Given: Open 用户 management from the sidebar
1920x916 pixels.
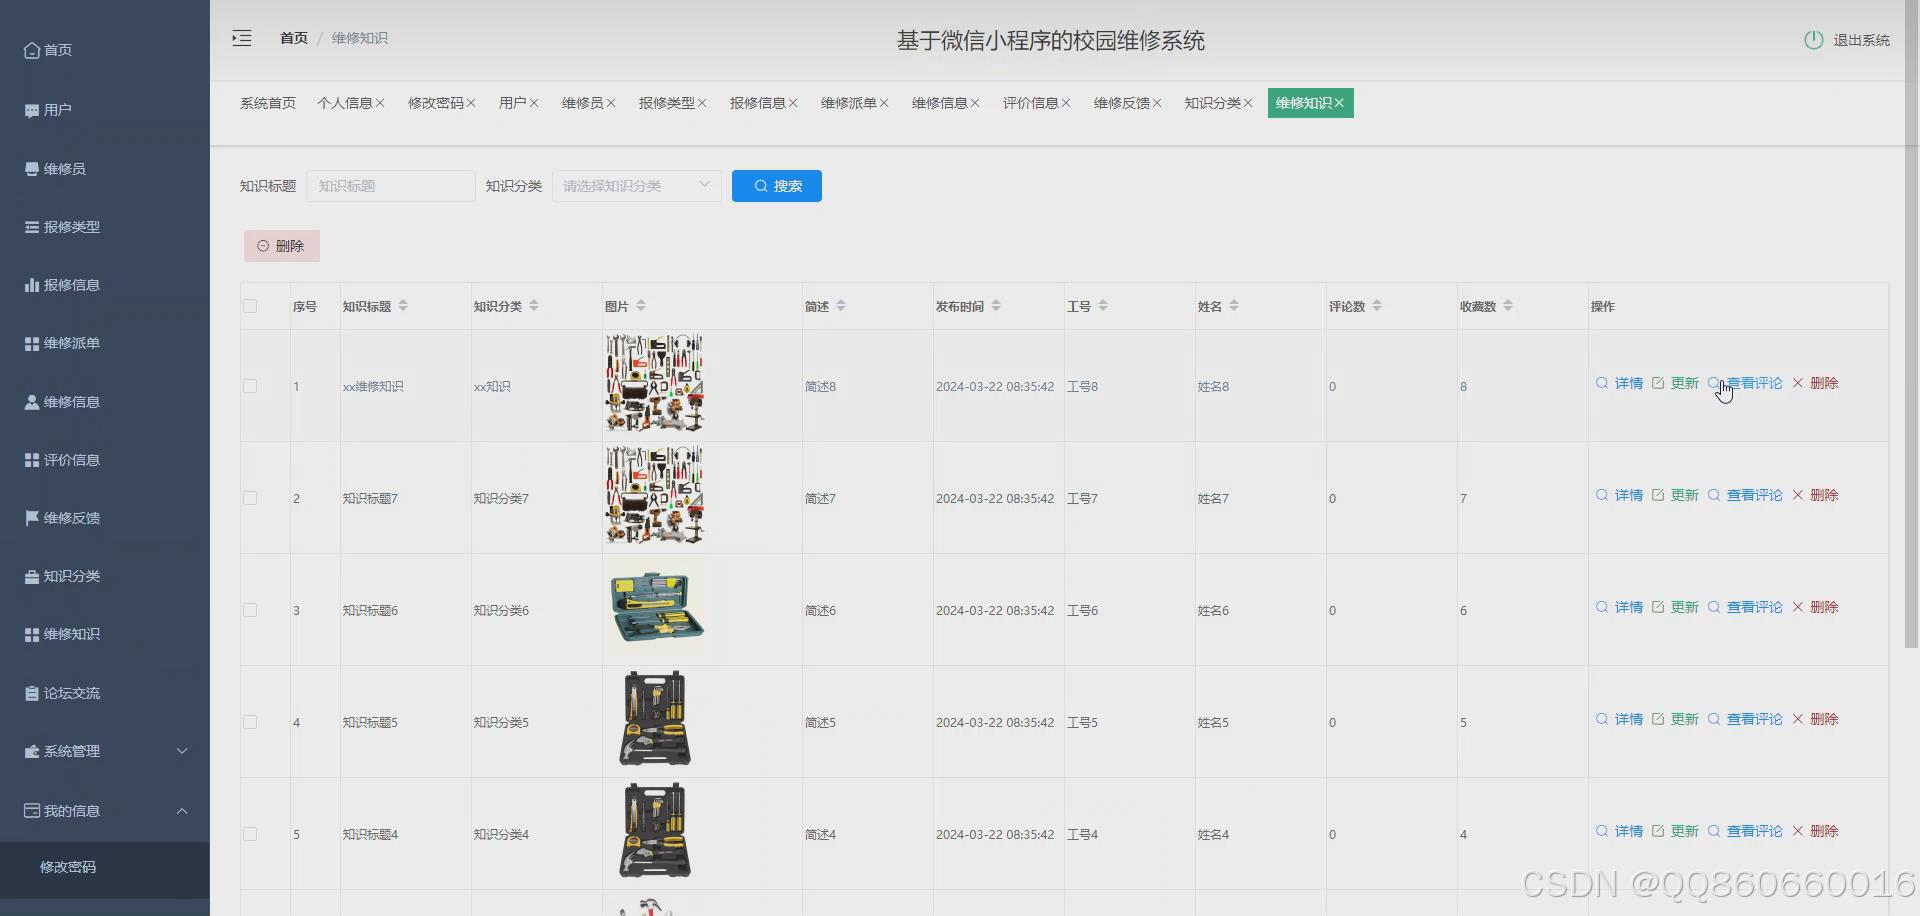Looking at the screenshot, I should pos(56,110).
